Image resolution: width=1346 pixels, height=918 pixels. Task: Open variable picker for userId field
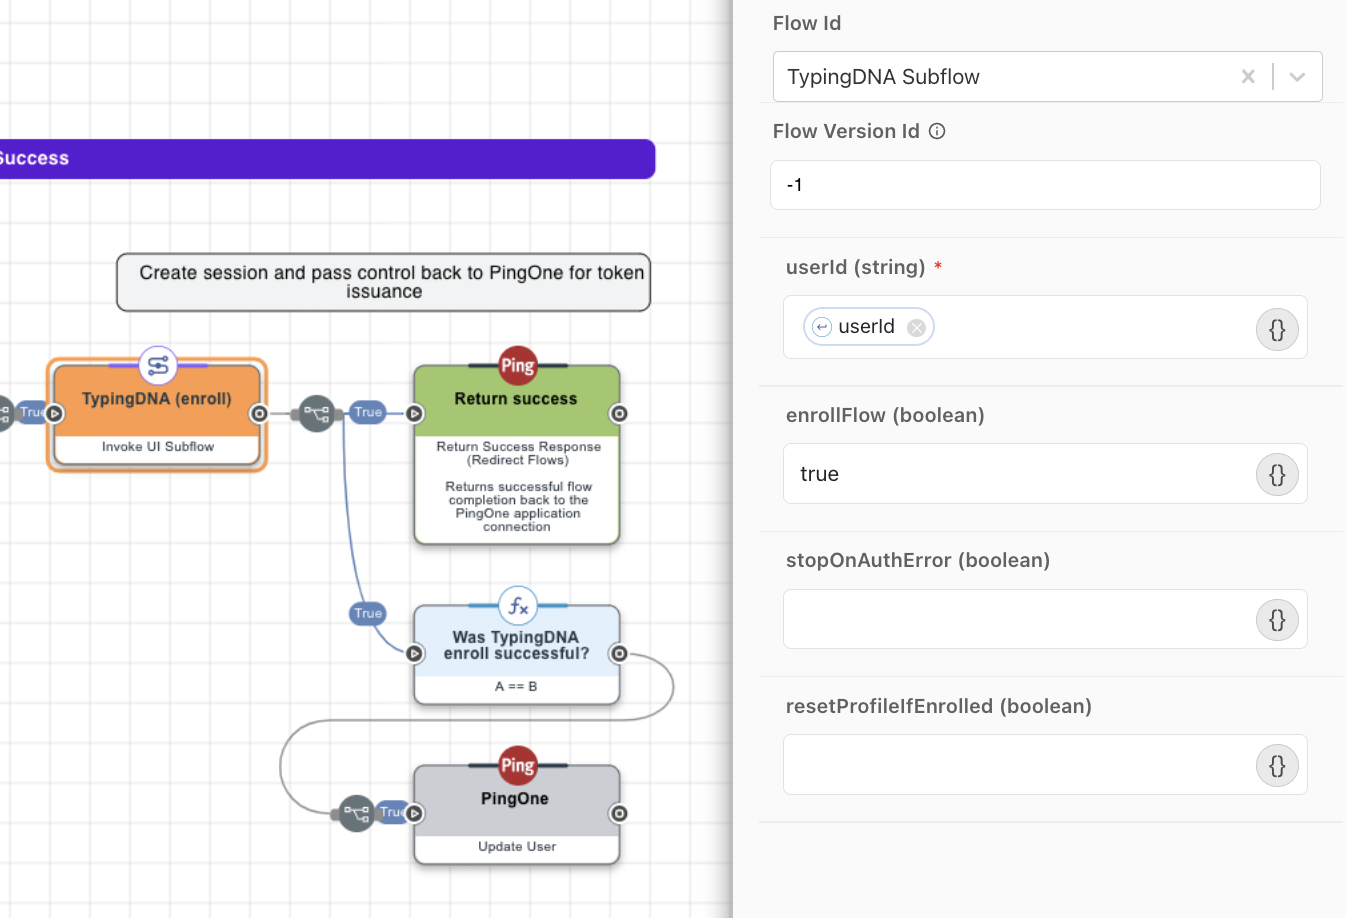[1277, 329]
